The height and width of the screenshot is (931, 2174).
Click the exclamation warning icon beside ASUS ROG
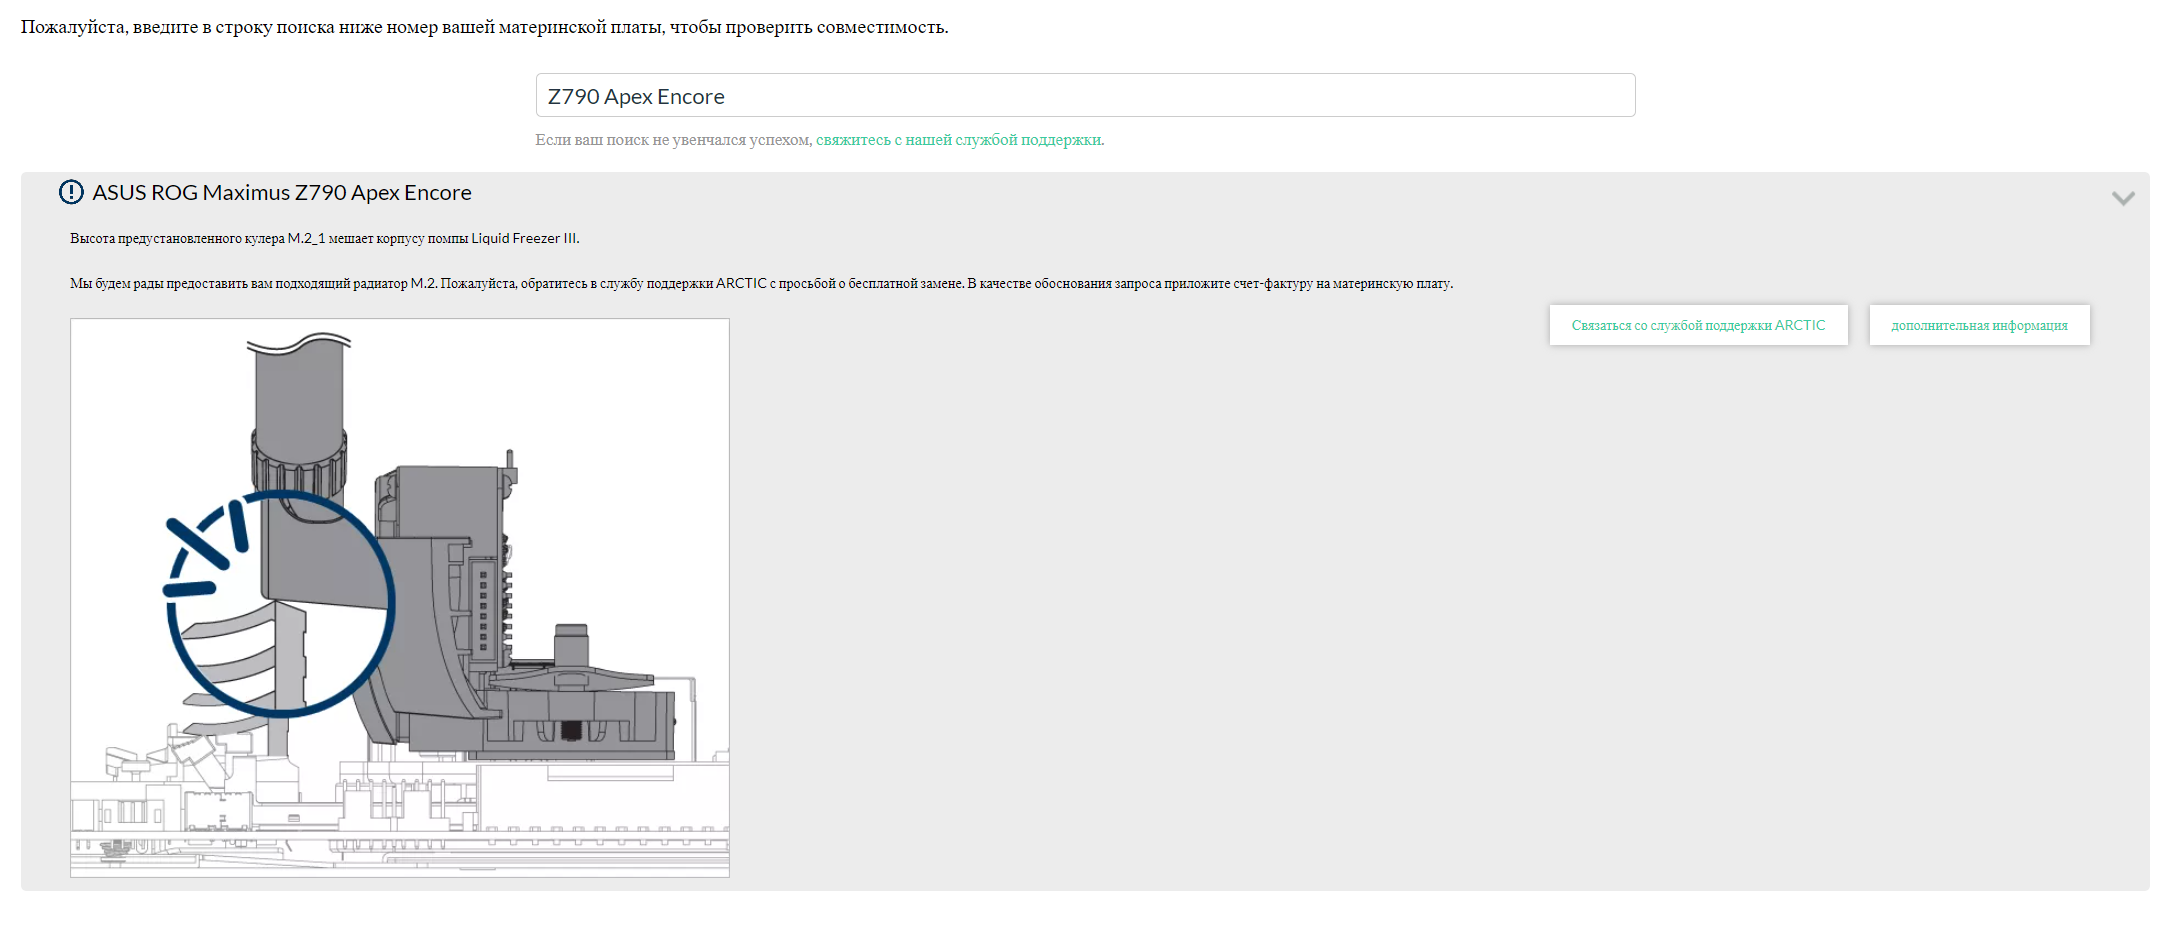(x=71, y=192)
